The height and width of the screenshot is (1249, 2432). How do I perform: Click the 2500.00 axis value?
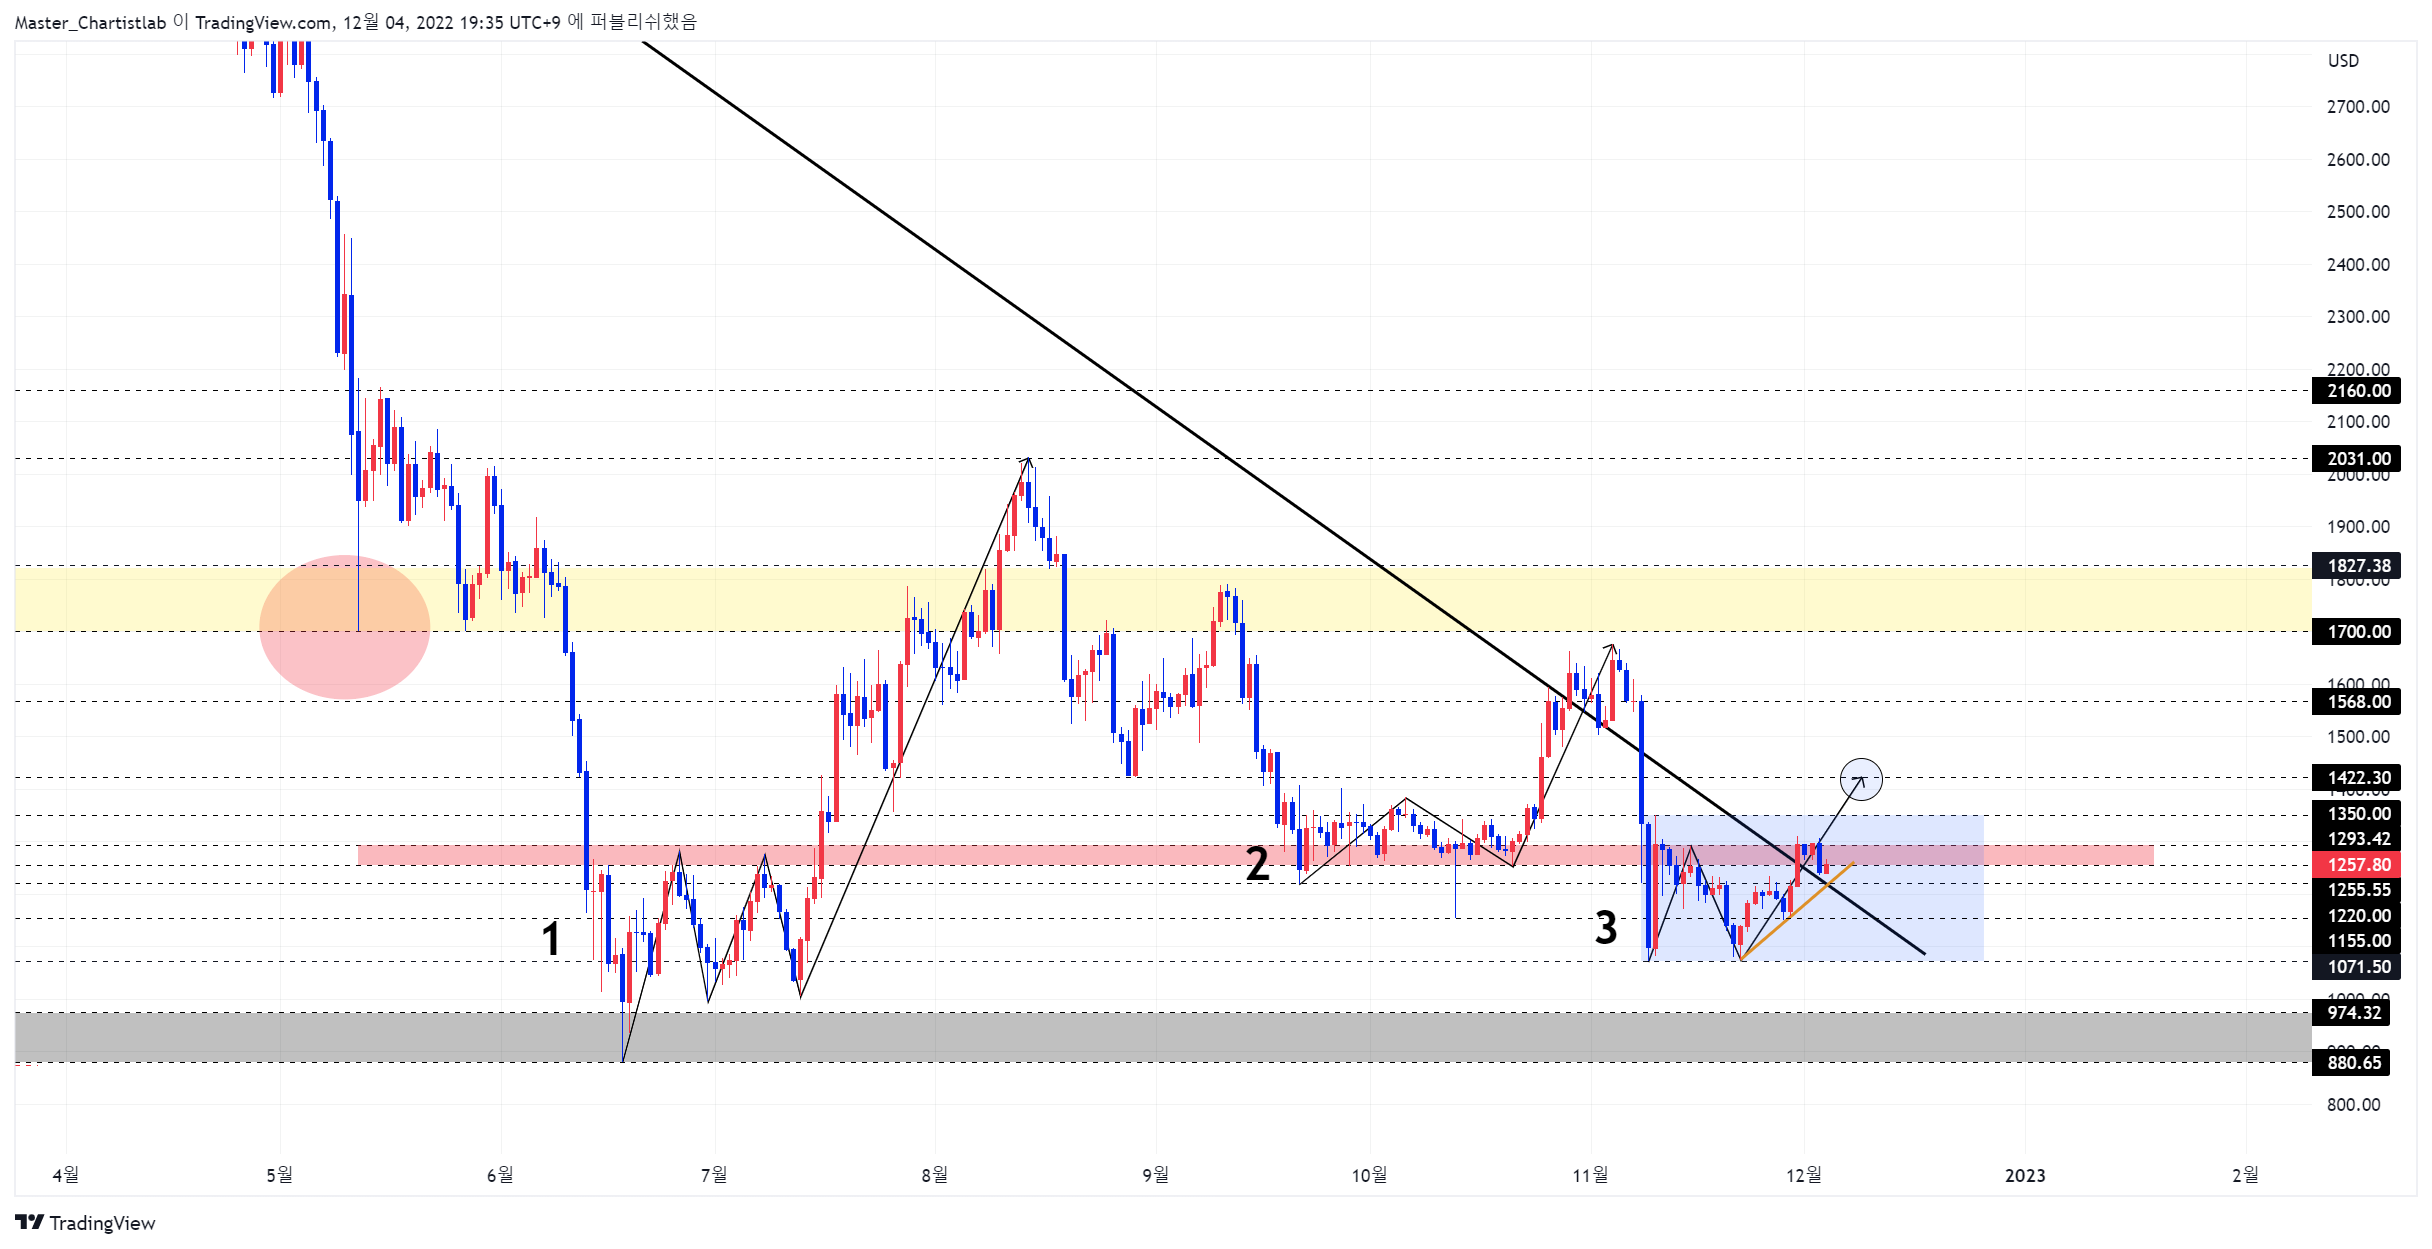pyautogui.click(x=2358, y=212)
